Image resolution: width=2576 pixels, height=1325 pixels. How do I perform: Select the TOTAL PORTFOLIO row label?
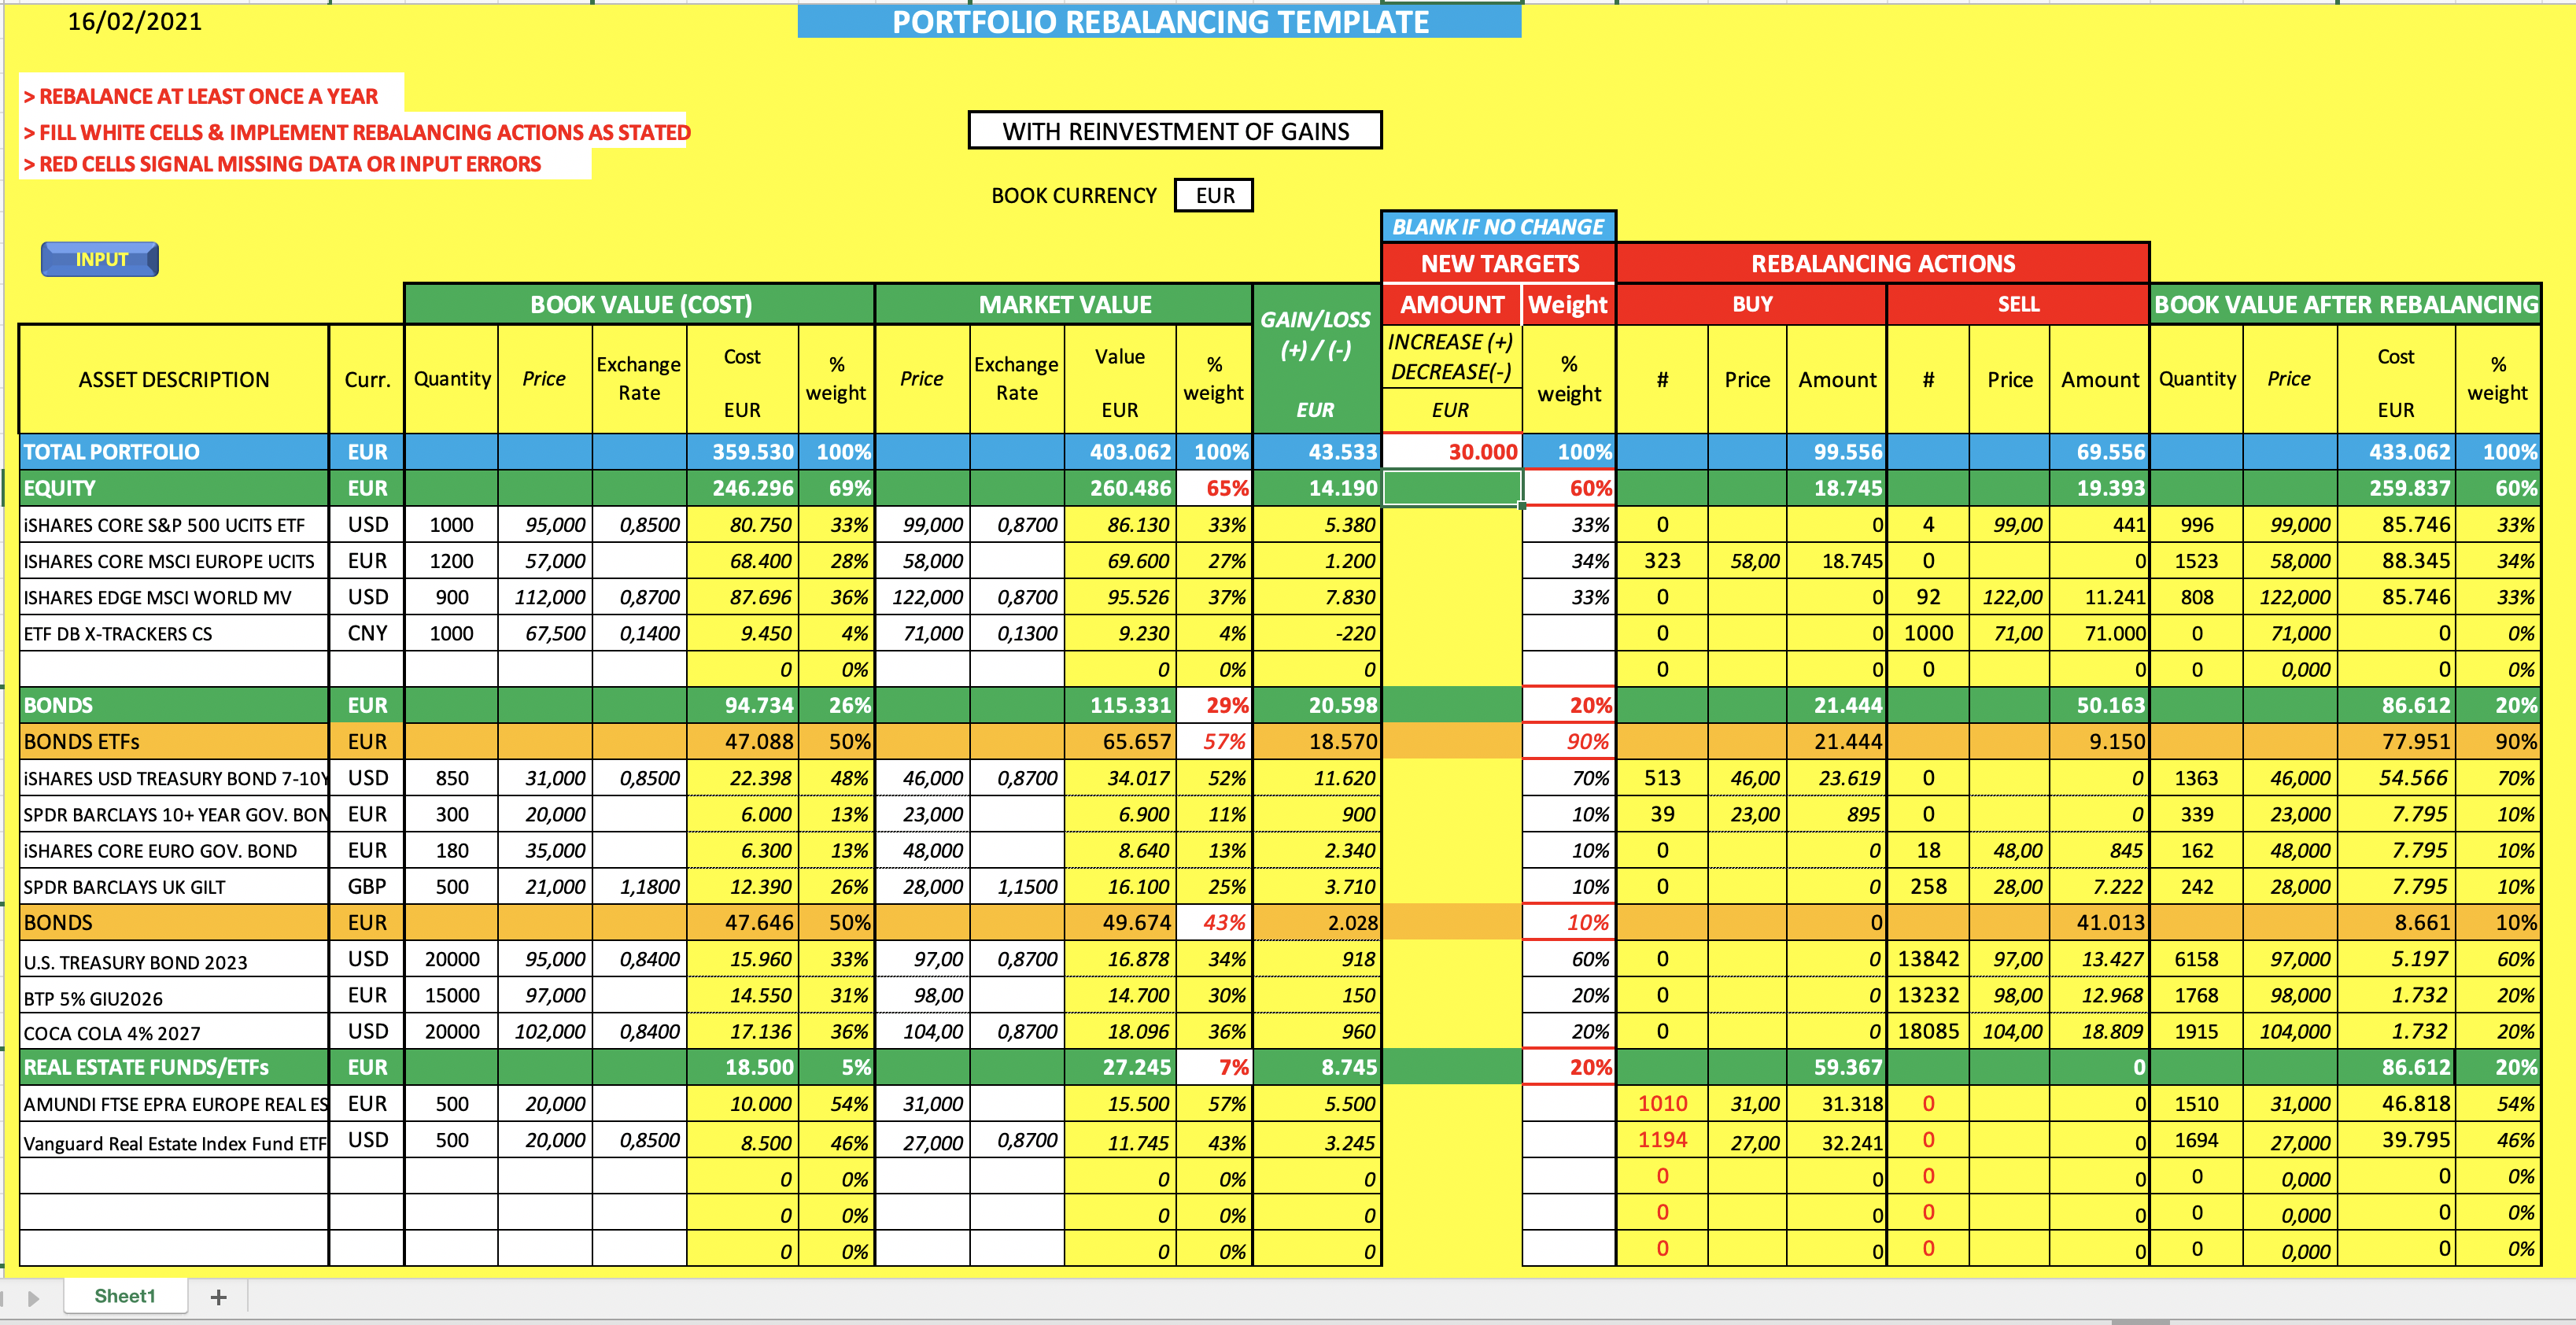174,452
